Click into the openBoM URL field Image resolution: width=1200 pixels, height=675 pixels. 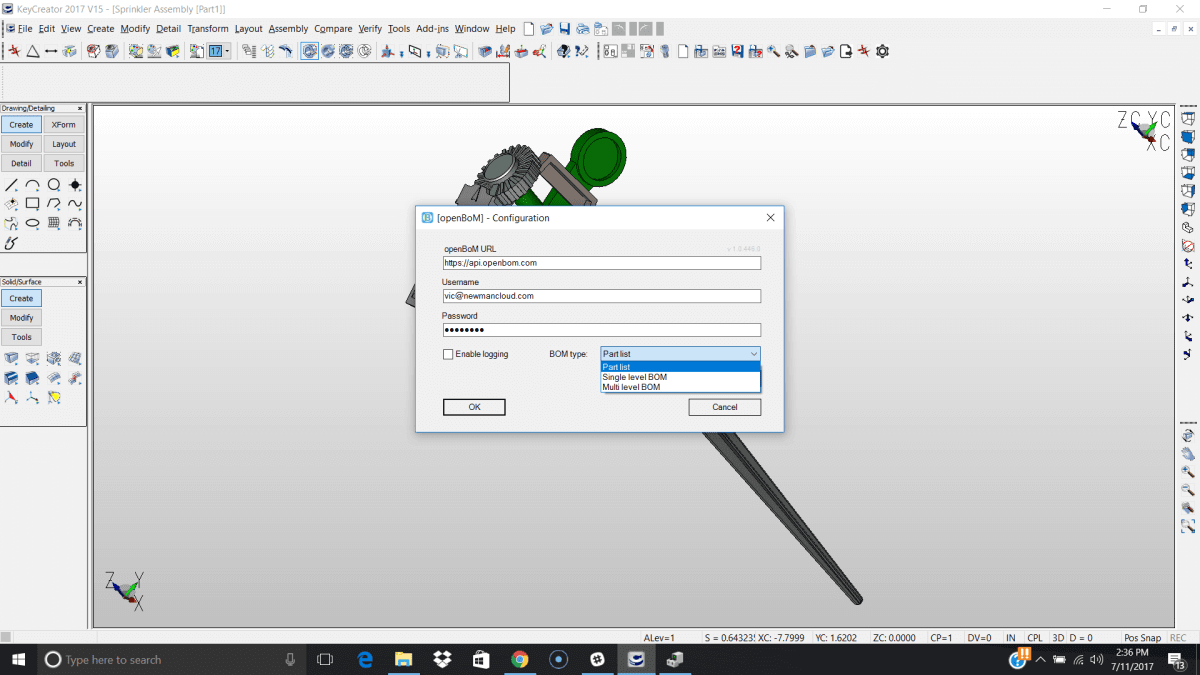pos(602,263)
